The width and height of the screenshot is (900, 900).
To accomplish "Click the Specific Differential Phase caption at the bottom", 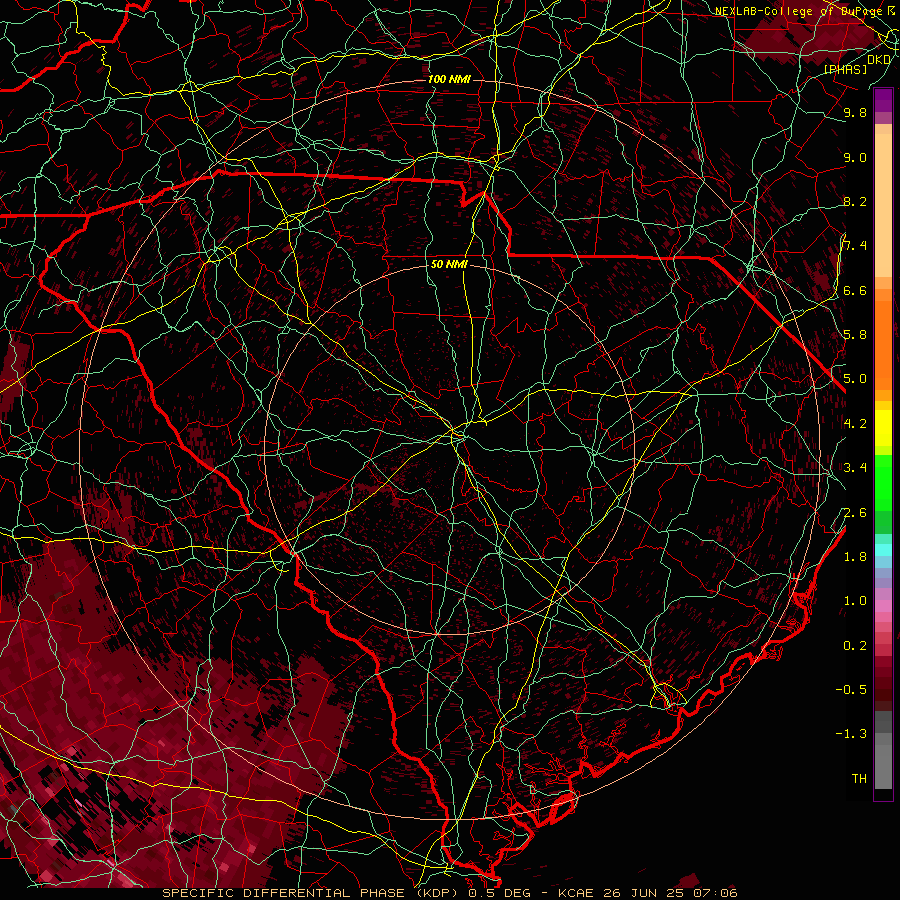I will [x=450, y=893].
